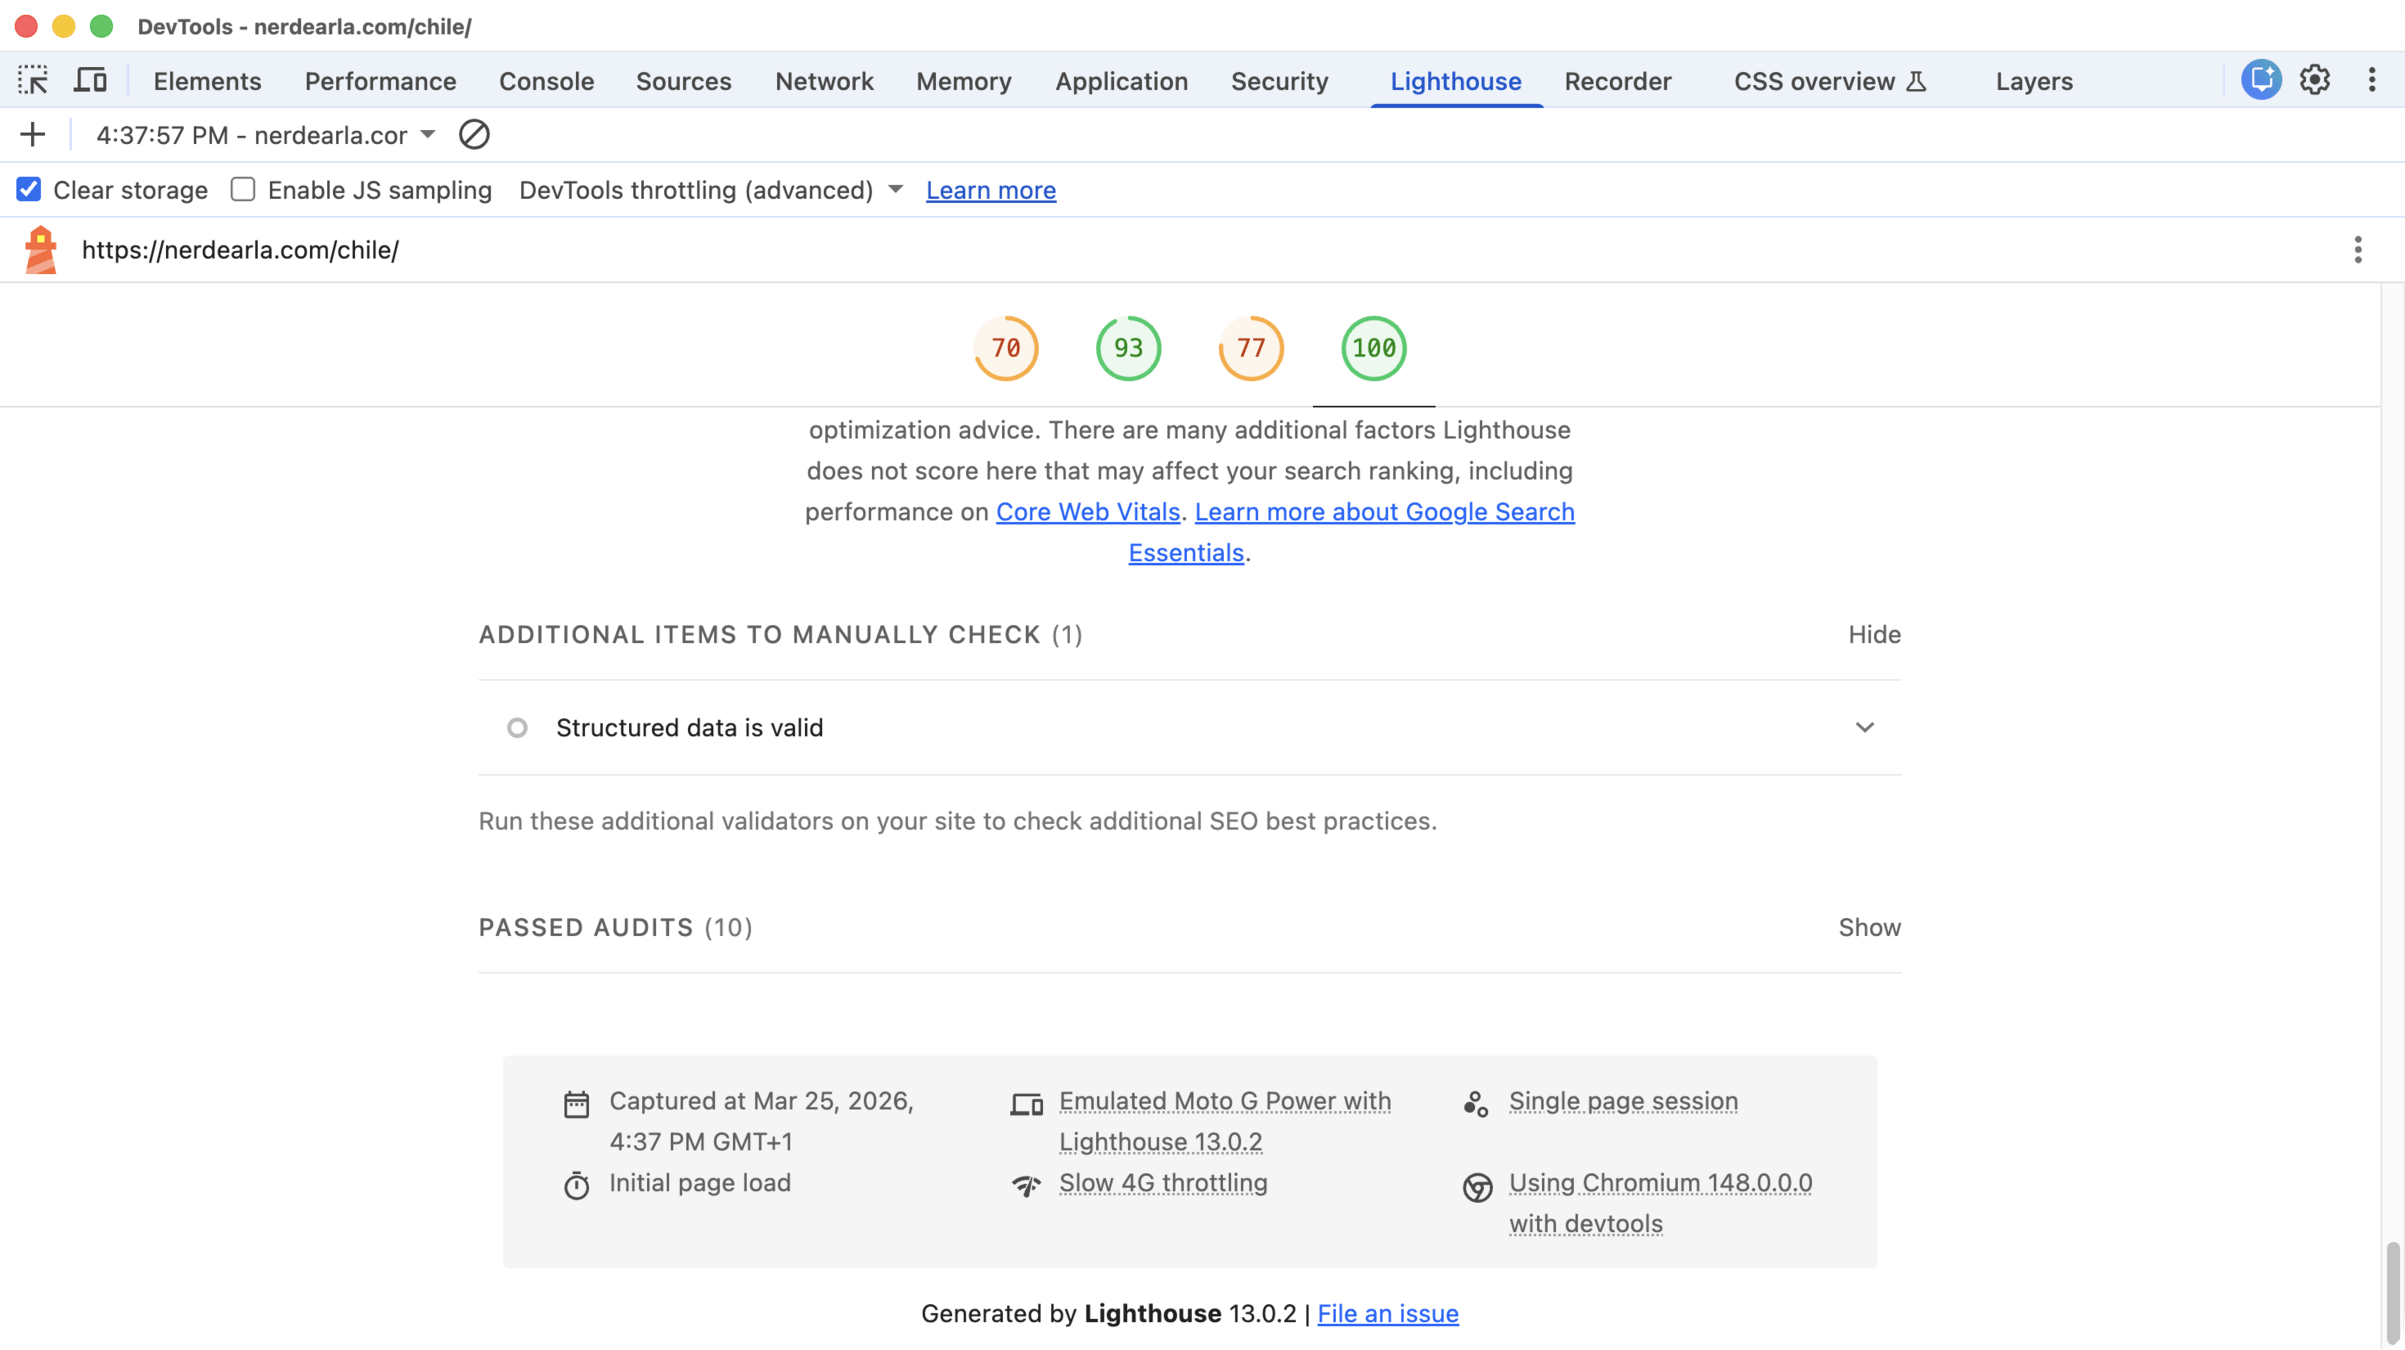Toggle the device toolbar icon
The image size is (2405, 1350).
click(x=90, y=80)
